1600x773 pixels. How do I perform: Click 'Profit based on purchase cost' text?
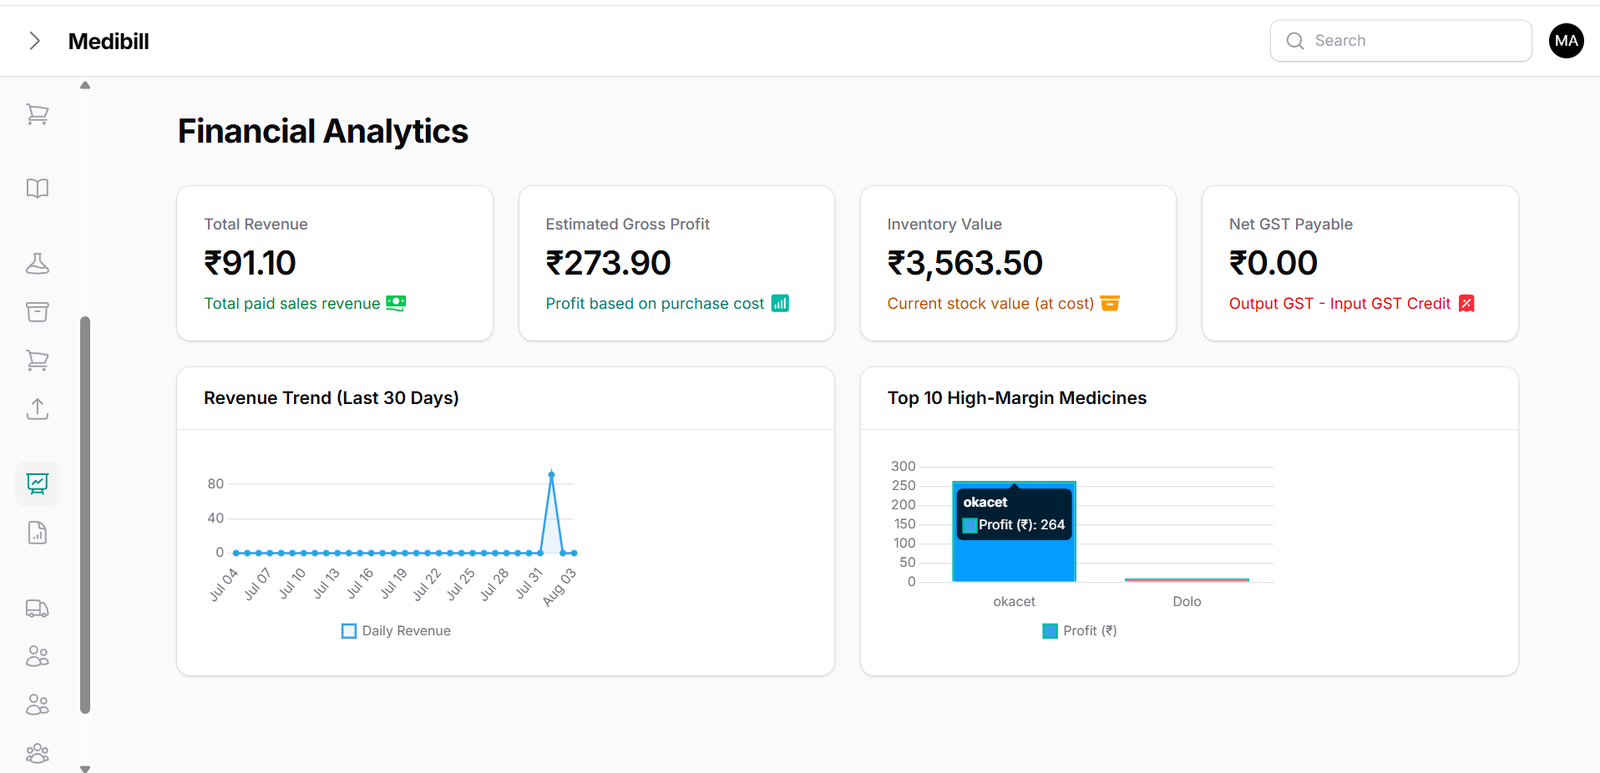click(655, 303)
